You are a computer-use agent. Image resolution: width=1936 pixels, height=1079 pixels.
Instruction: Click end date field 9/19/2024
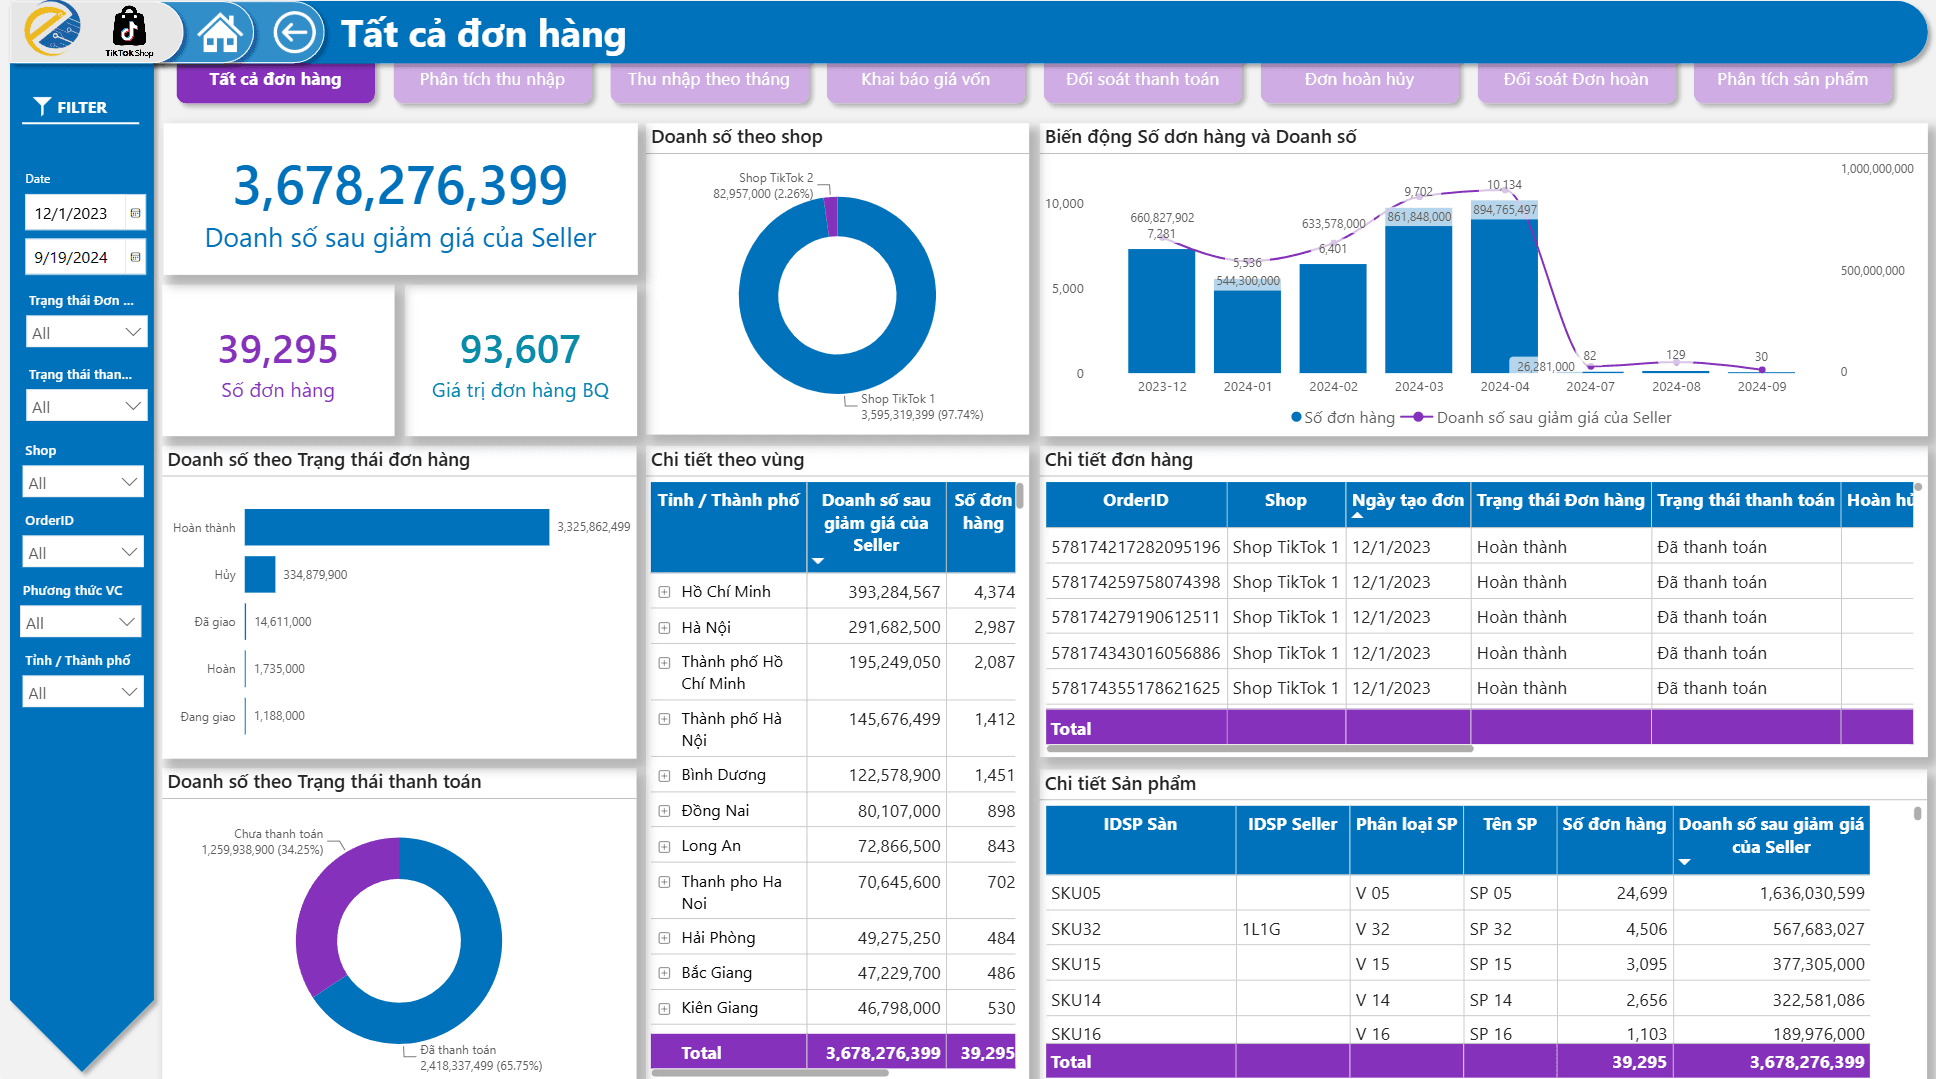pos(76,257)
